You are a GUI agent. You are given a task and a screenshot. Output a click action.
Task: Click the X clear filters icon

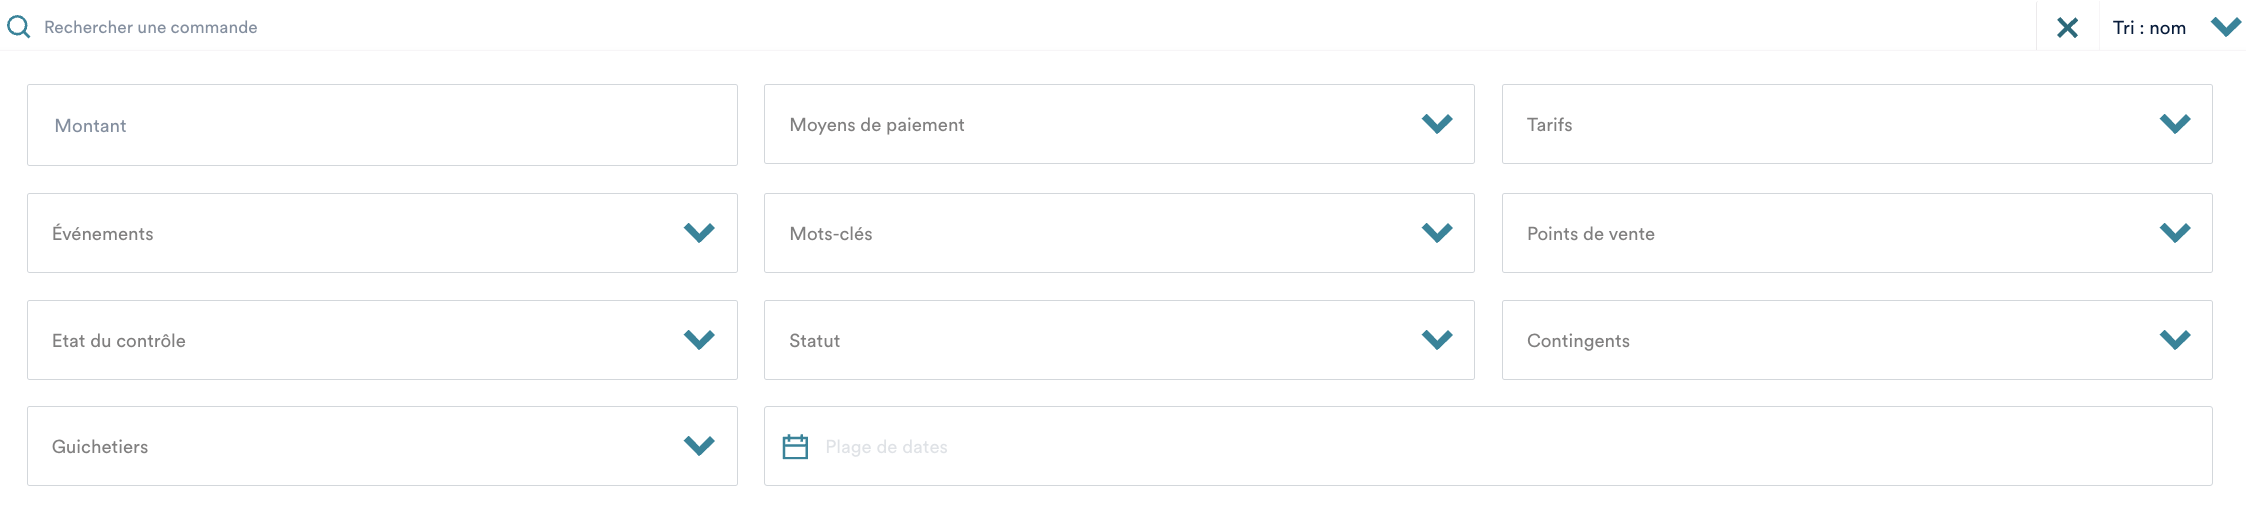[2067, 28]
